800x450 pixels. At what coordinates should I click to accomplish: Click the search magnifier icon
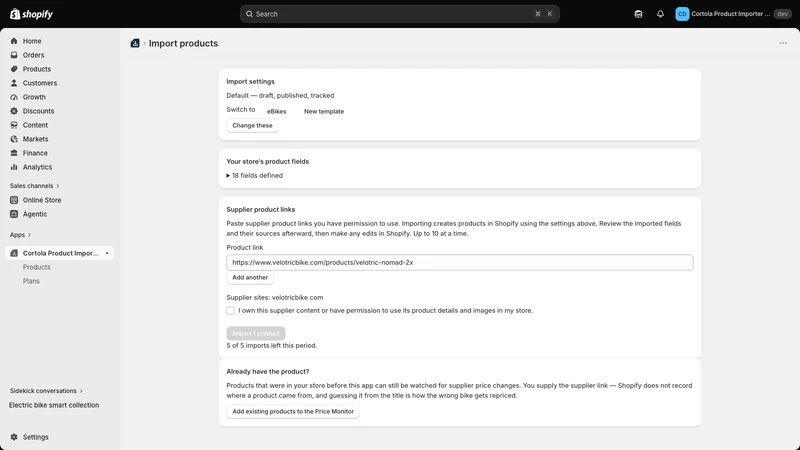(249, 14)
